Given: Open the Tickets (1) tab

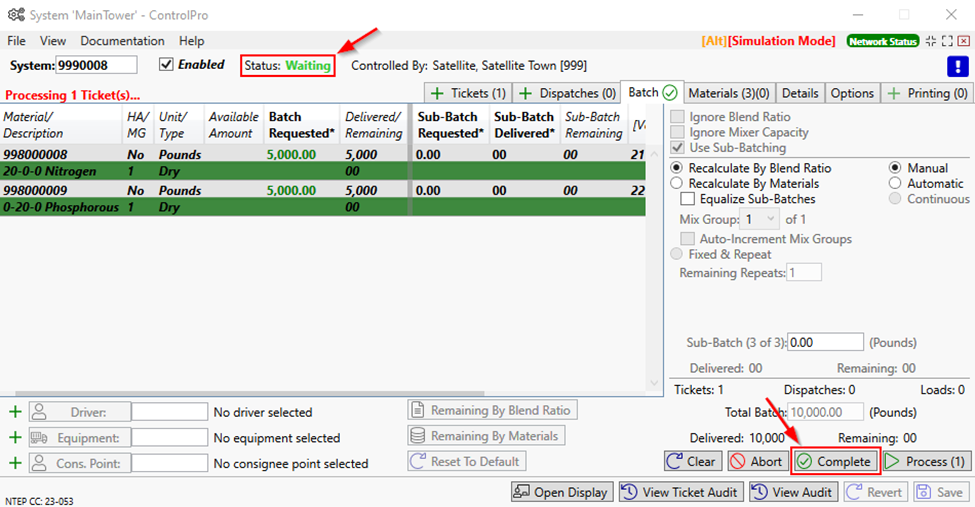Looking at the screenshot, I should [468, 93].
